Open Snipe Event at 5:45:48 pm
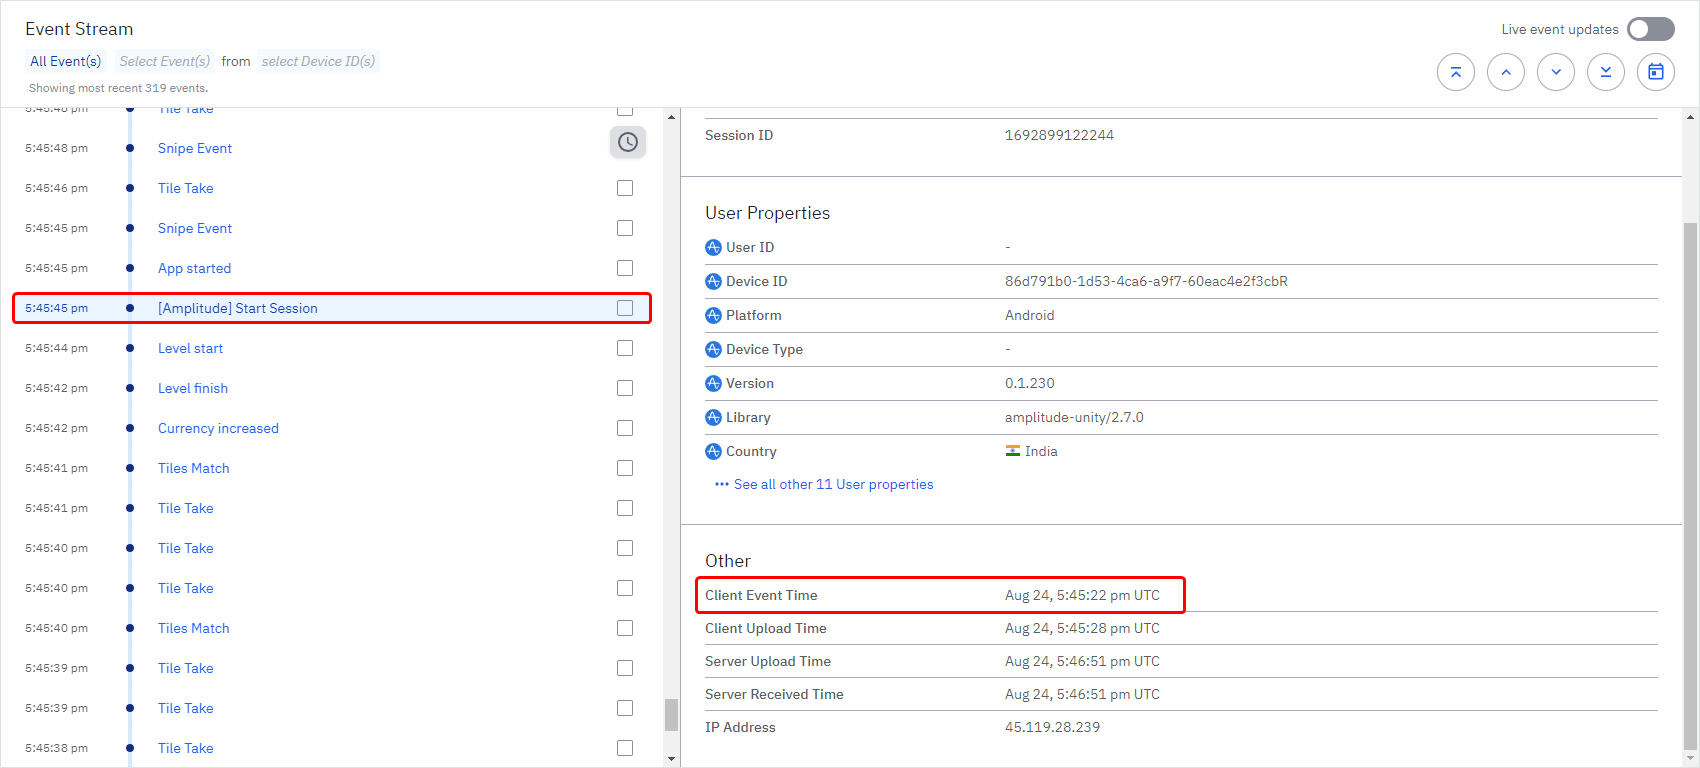The image size is (1700, 768). (x=195, y=148)
